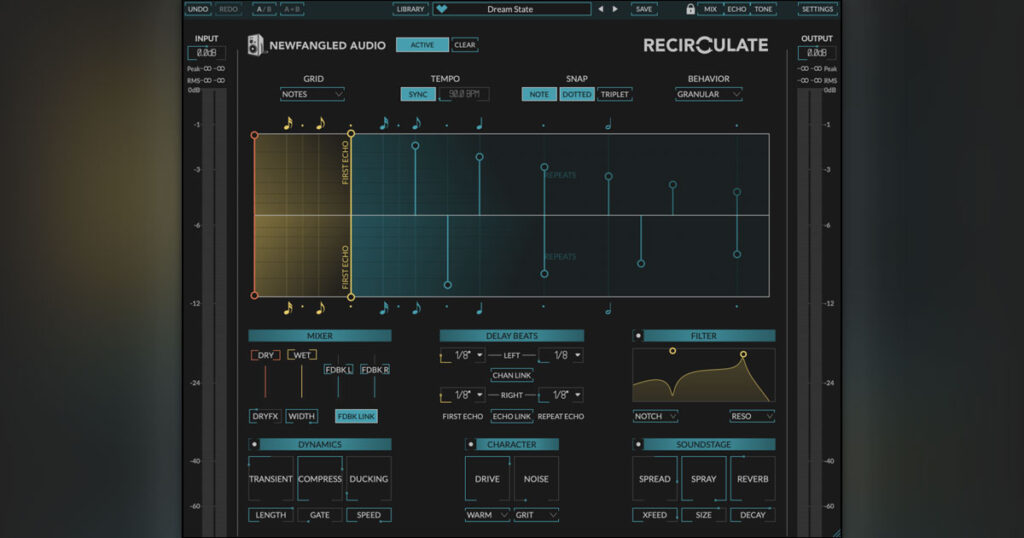Click the A/B compare button

tap(264, 9)
